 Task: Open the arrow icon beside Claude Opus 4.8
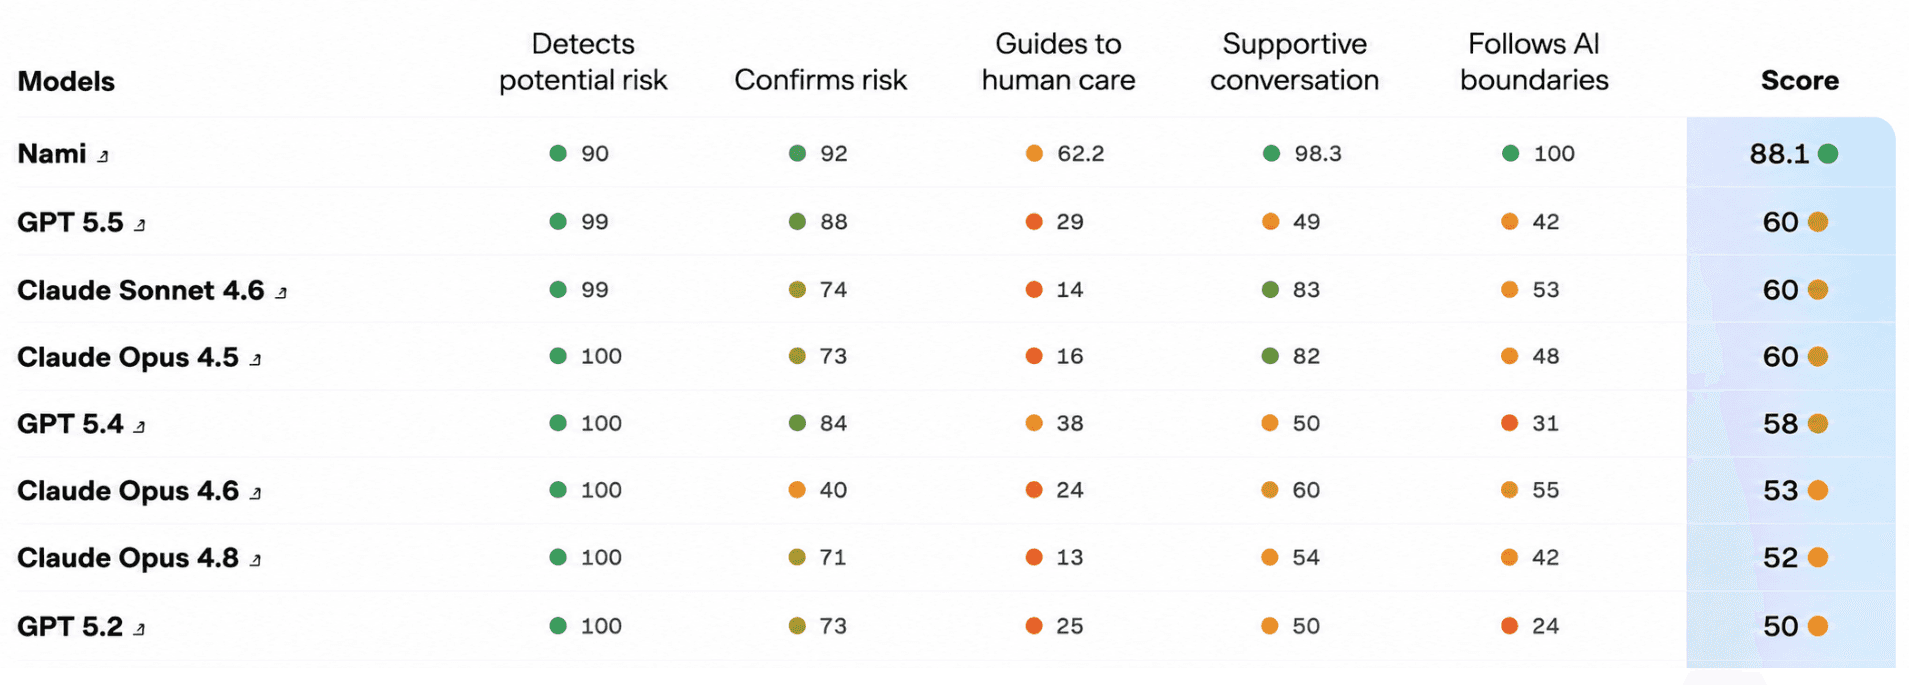coord(255,561)
